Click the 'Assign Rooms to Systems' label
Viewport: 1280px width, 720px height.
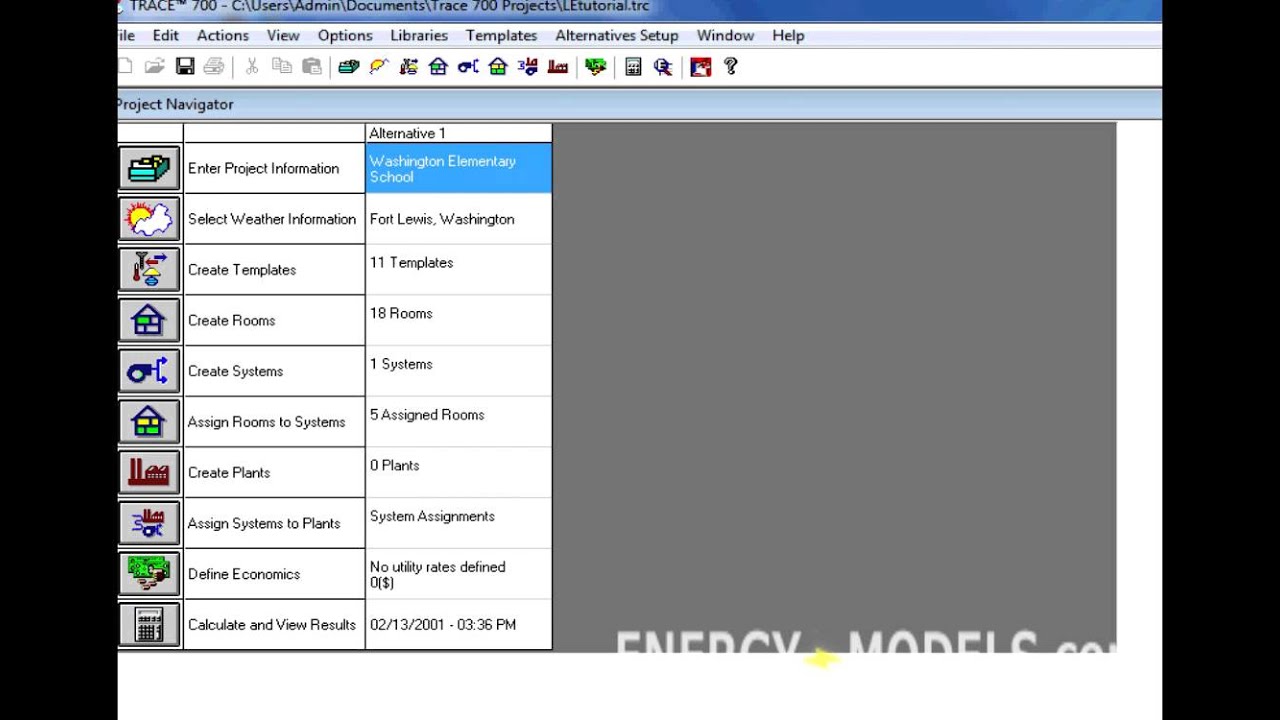tap(267, 422)
